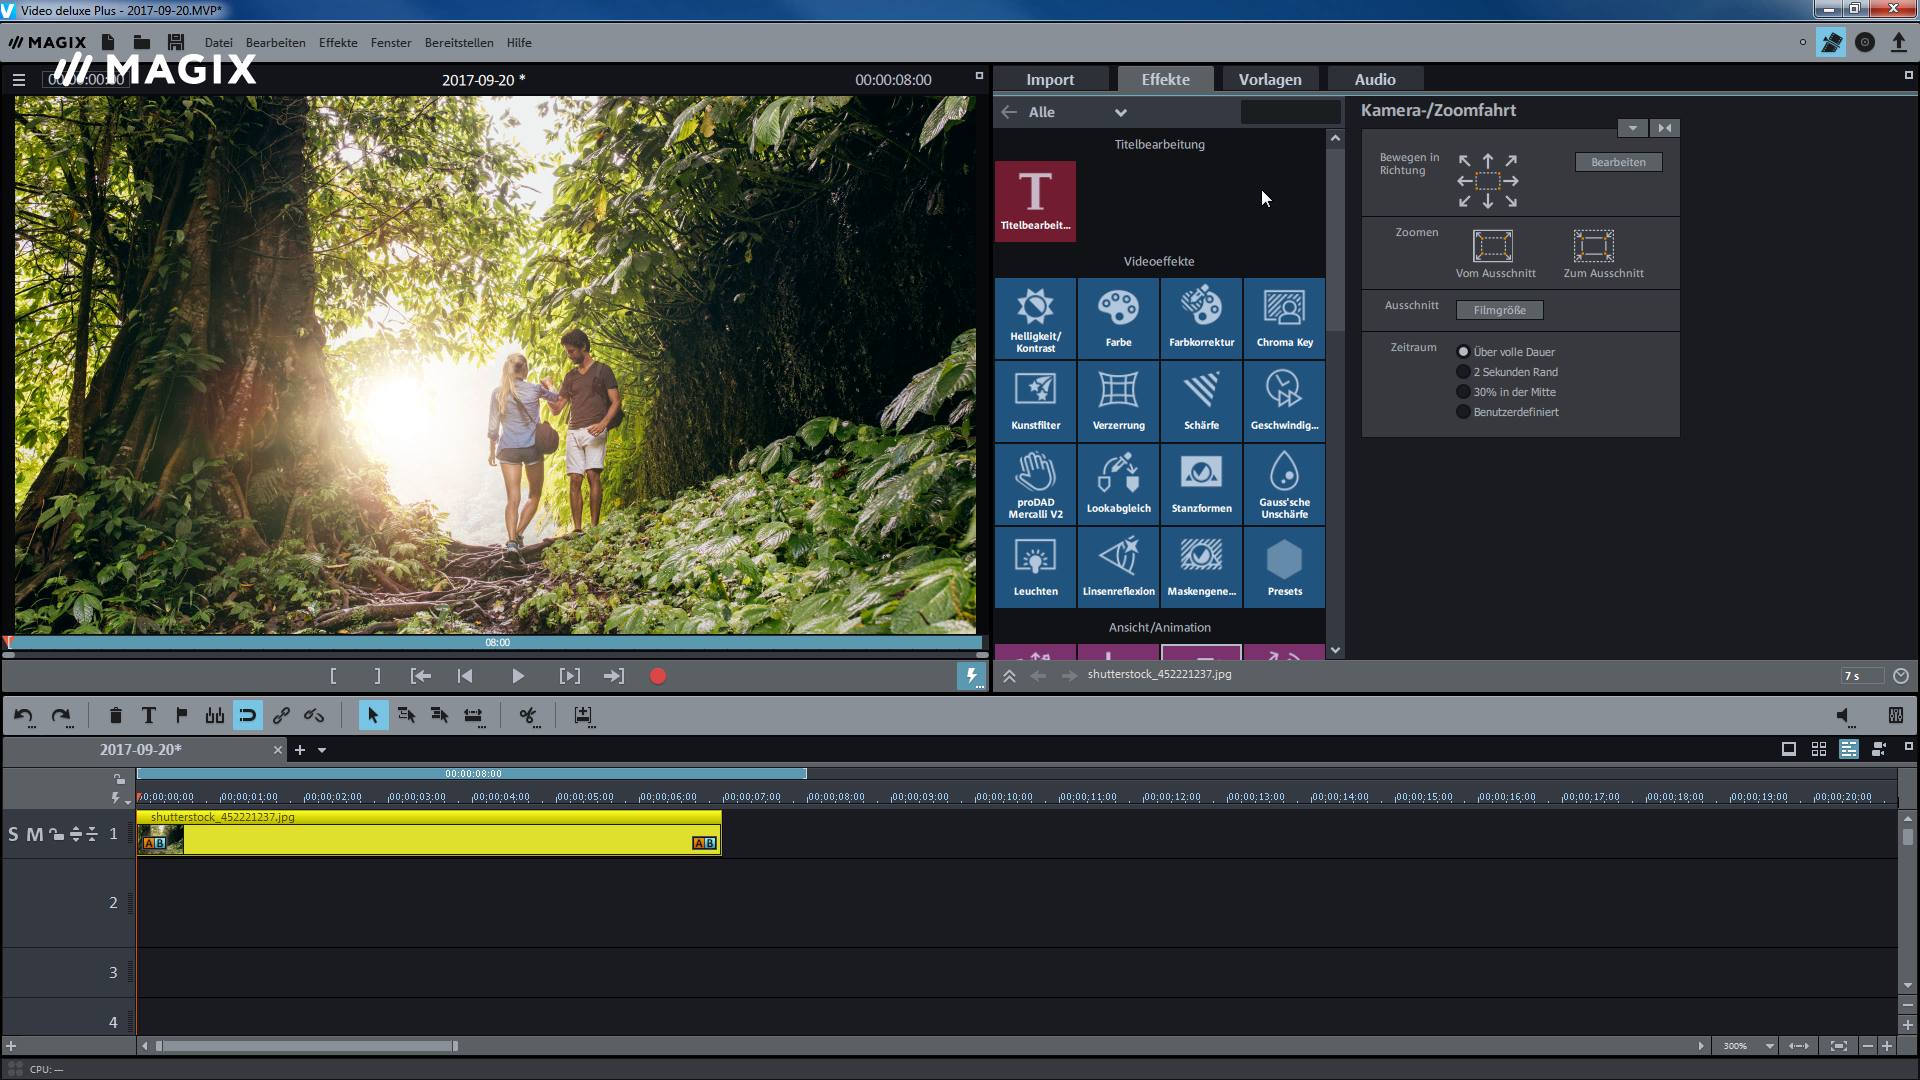Collapse the effect panel with double chevron
Image resolution: width=1920 pixels, height=1080 pixels.
[x=1009, y=677]
